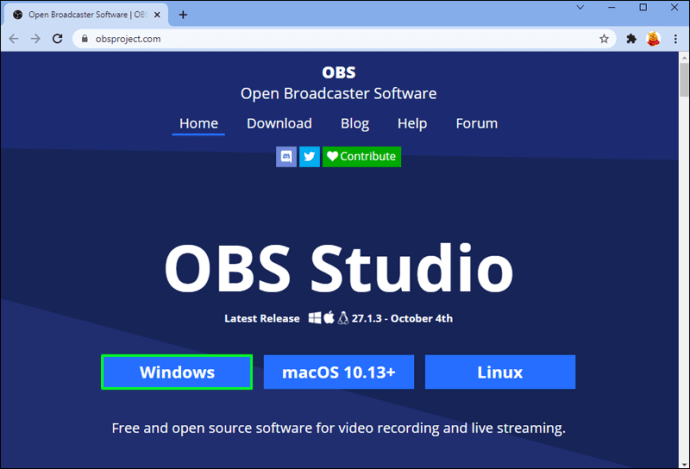This screenshot has width=690, height=469.
Task: Open the Chrome profile avatar
Action: (653, 39)
